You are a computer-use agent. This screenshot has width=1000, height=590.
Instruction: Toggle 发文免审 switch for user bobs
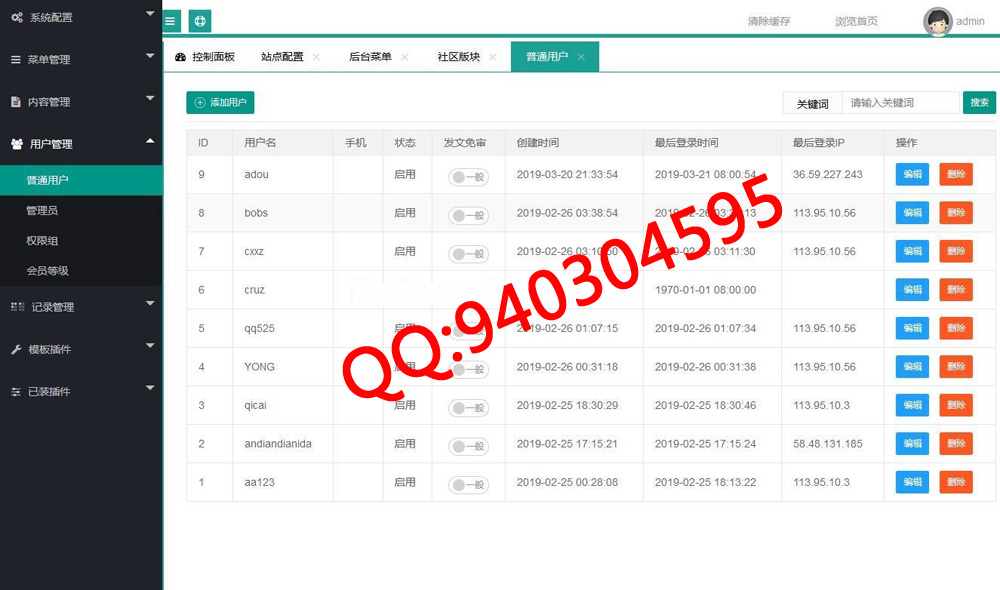(x=468, y=215)
